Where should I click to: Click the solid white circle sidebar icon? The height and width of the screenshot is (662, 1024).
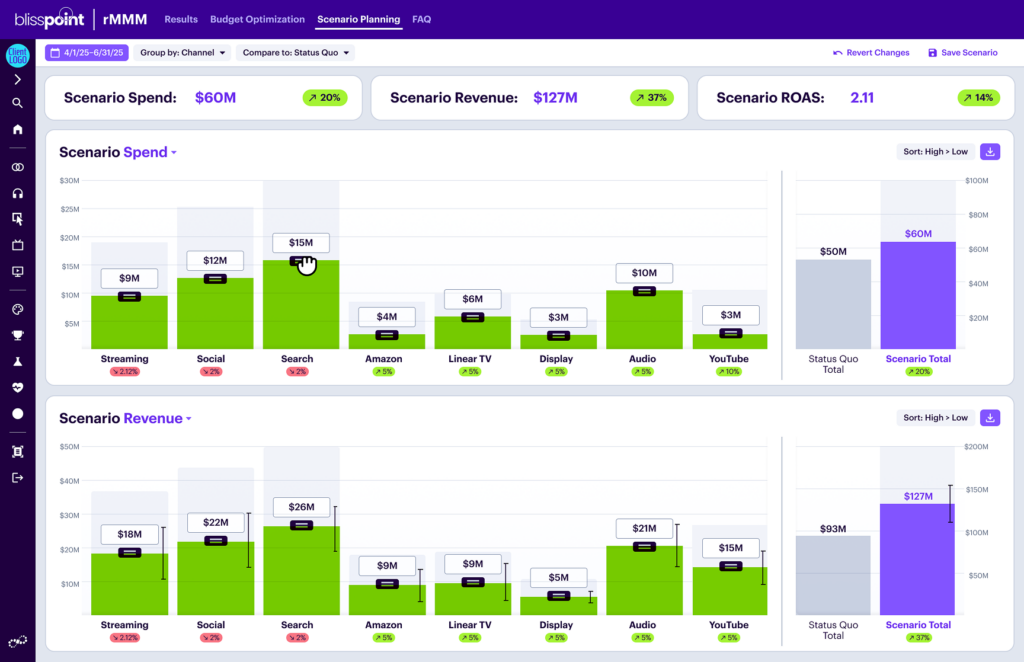(18, 414)
